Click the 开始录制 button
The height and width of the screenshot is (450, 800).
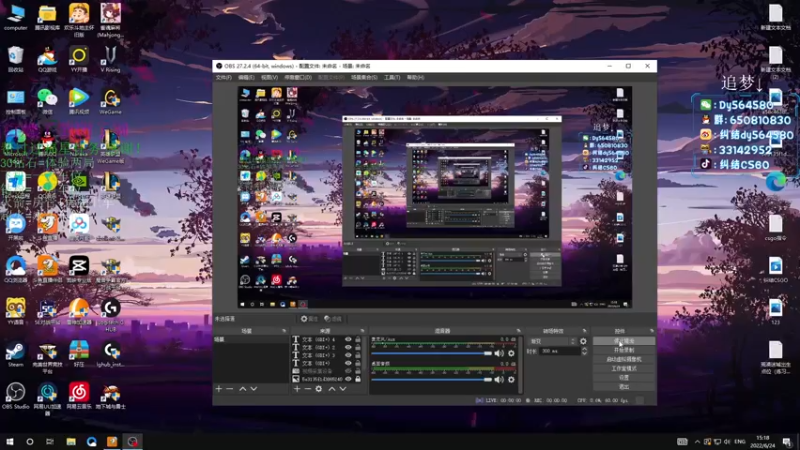[x=623, y=351]
